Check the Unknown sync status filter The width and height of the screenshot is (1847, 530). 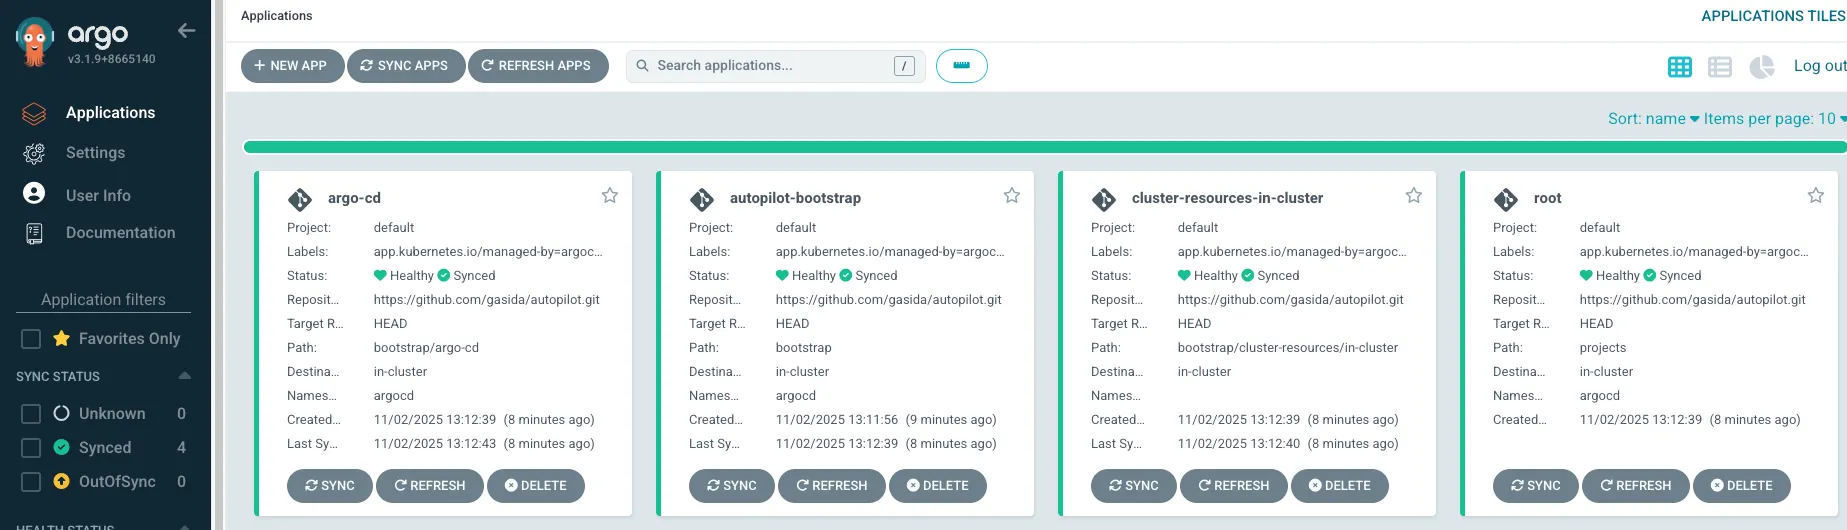(x=31, y=414)
